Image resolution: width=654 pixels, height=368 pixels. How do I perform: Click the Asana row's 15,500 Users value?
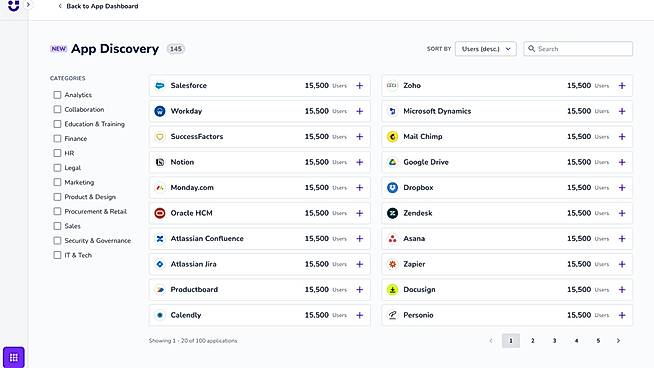coord(588,239)
